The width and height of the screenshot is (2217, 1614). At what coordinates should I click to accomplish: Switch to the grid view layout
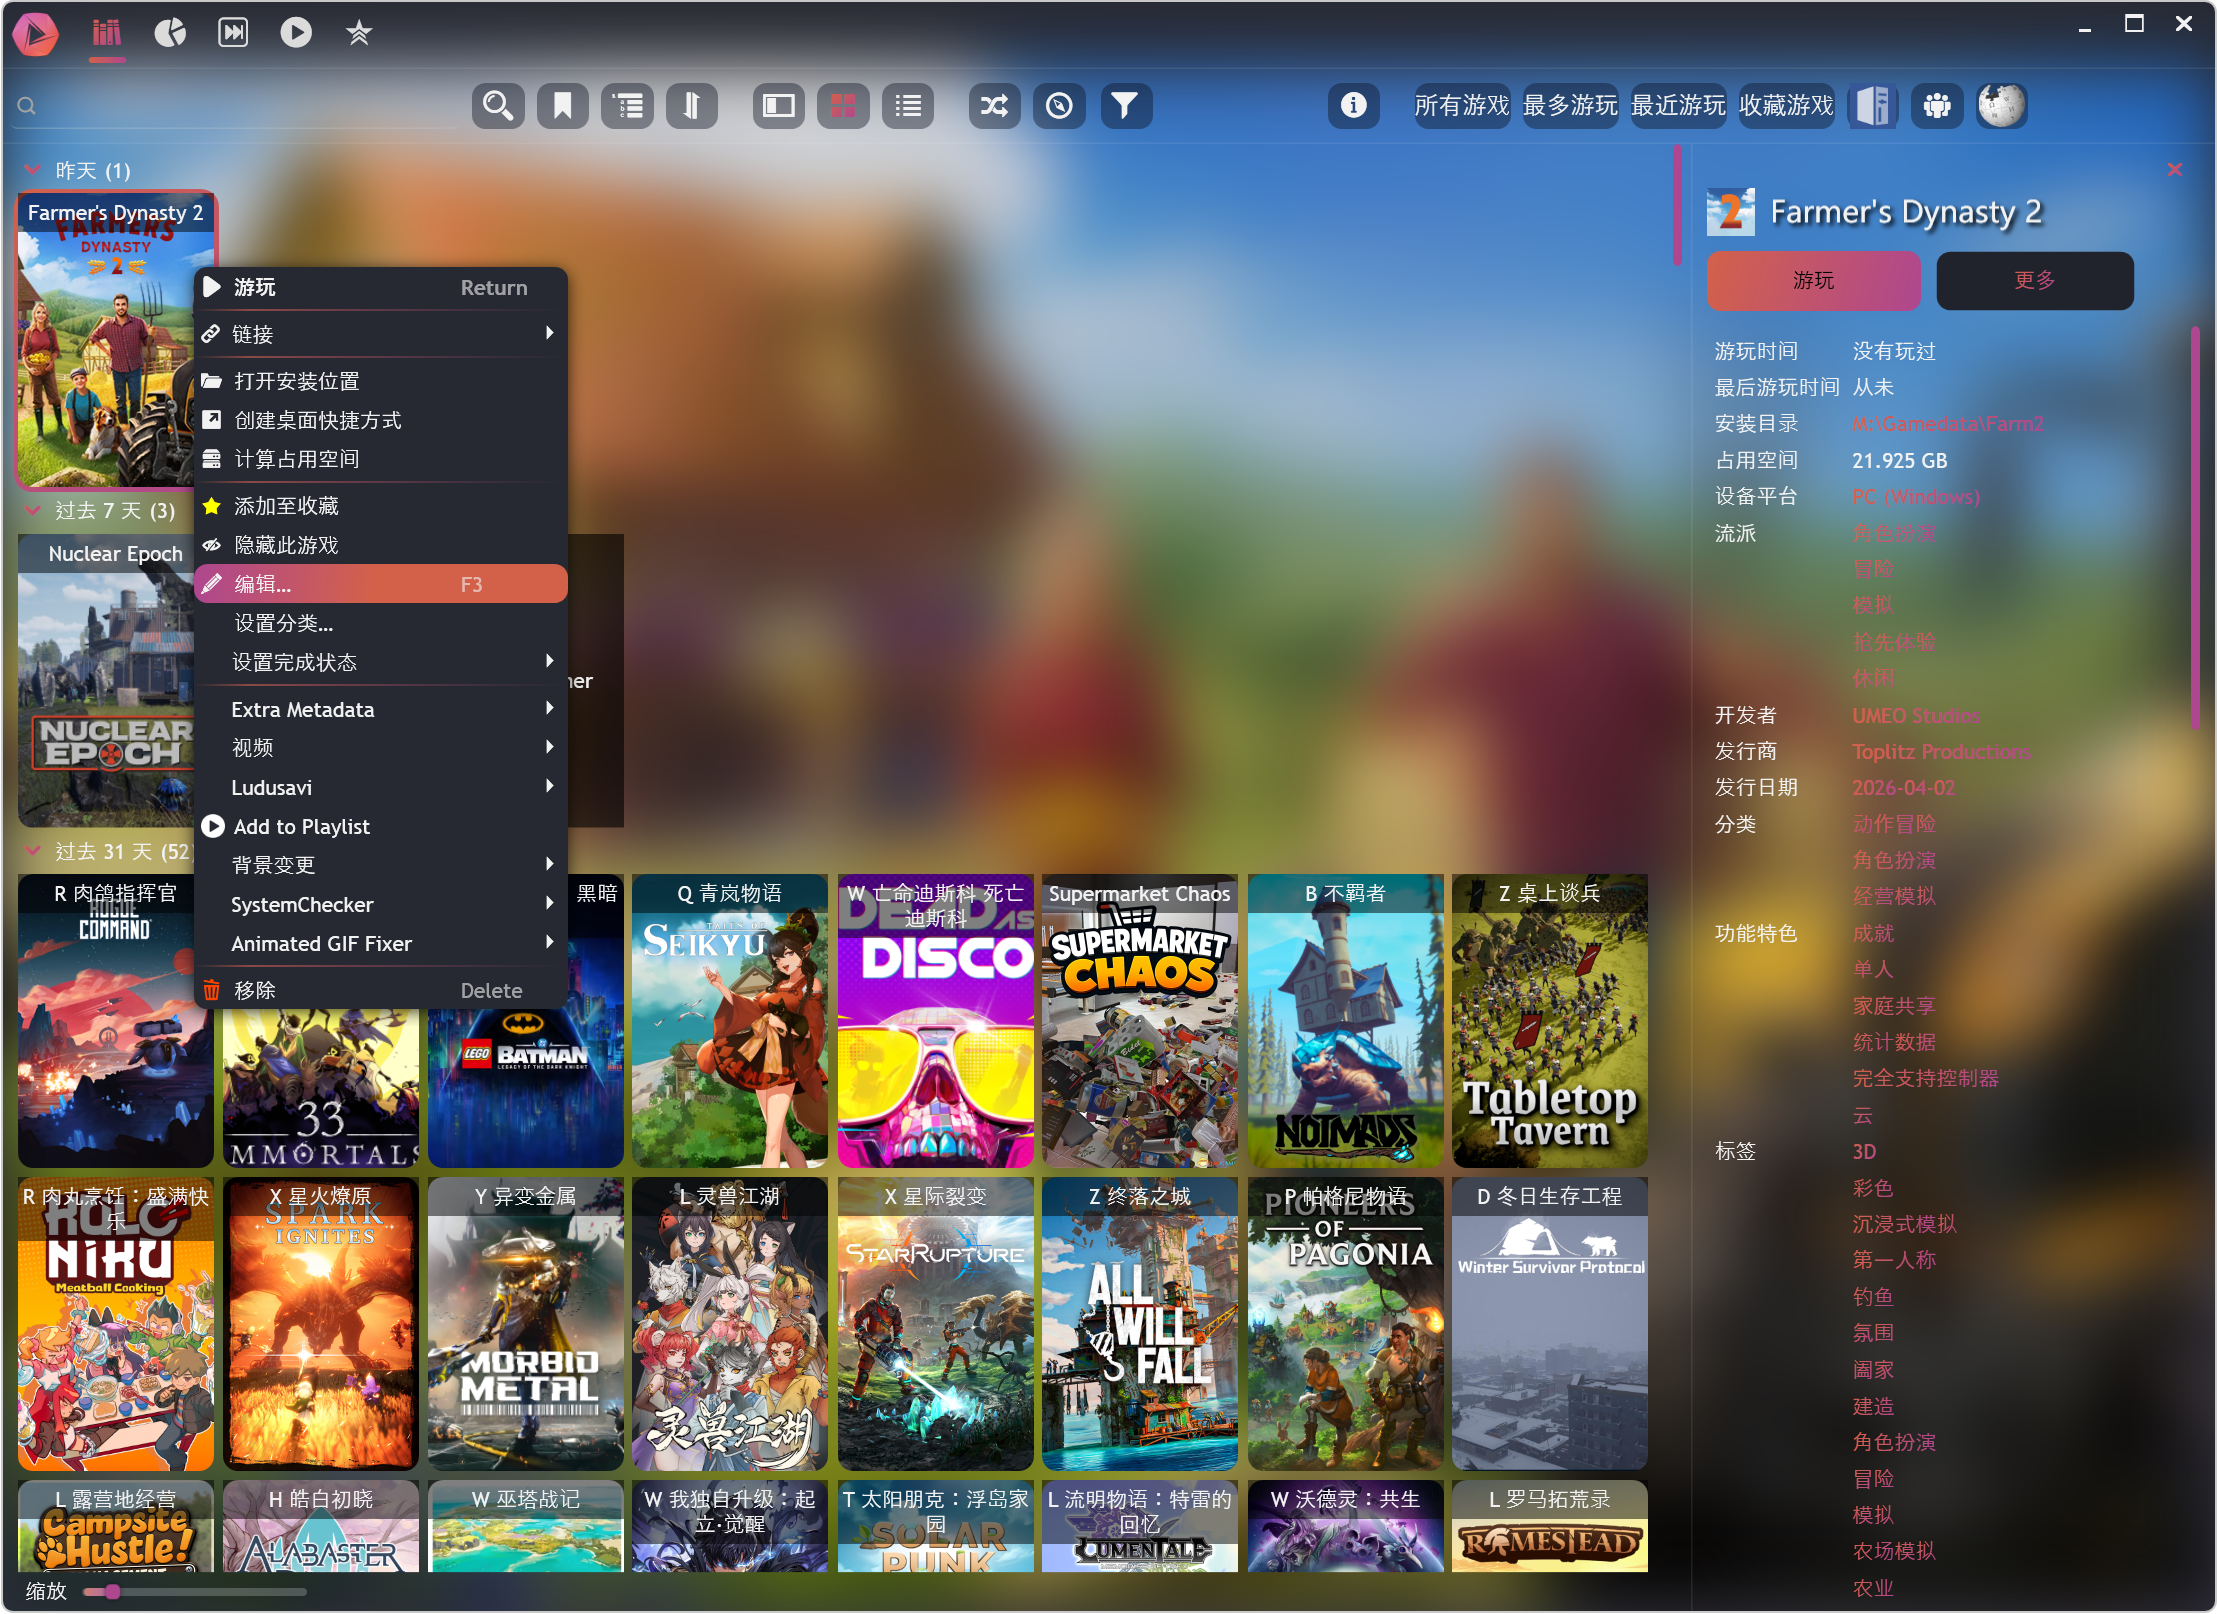(x=843, y=106)
